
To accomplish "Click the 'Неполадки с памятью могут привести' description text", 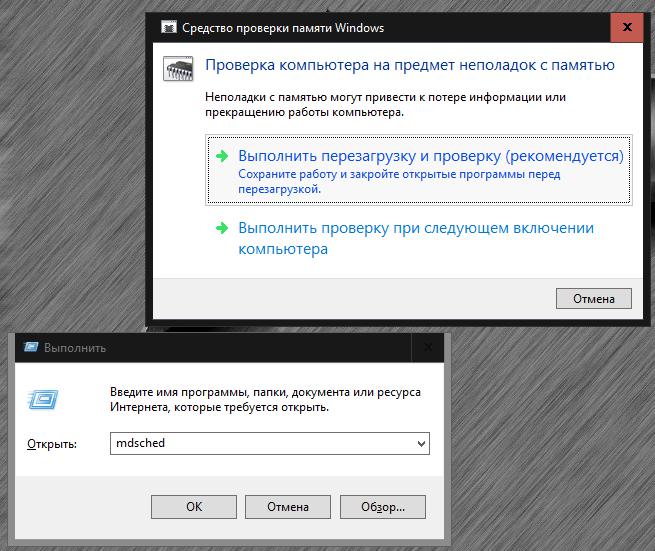I will 385,104.
